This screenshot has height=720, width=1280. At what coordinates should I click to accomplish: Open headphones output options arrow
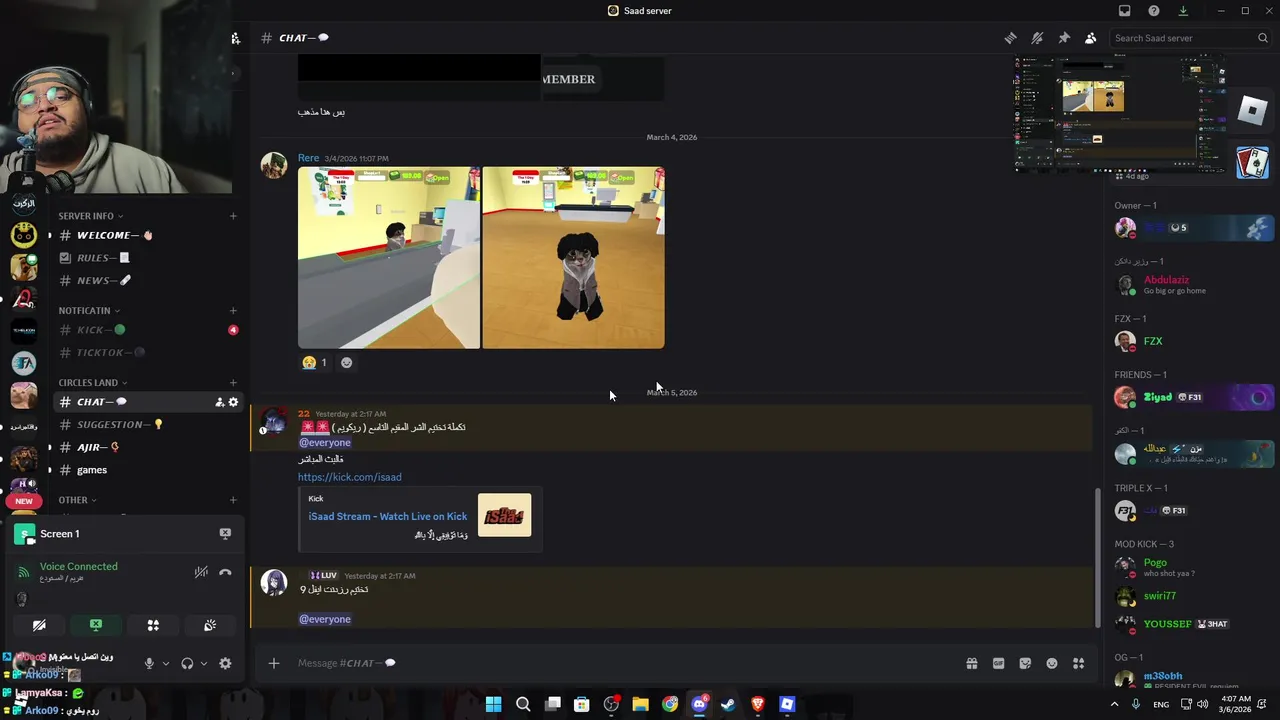click(x=204, y=663)
